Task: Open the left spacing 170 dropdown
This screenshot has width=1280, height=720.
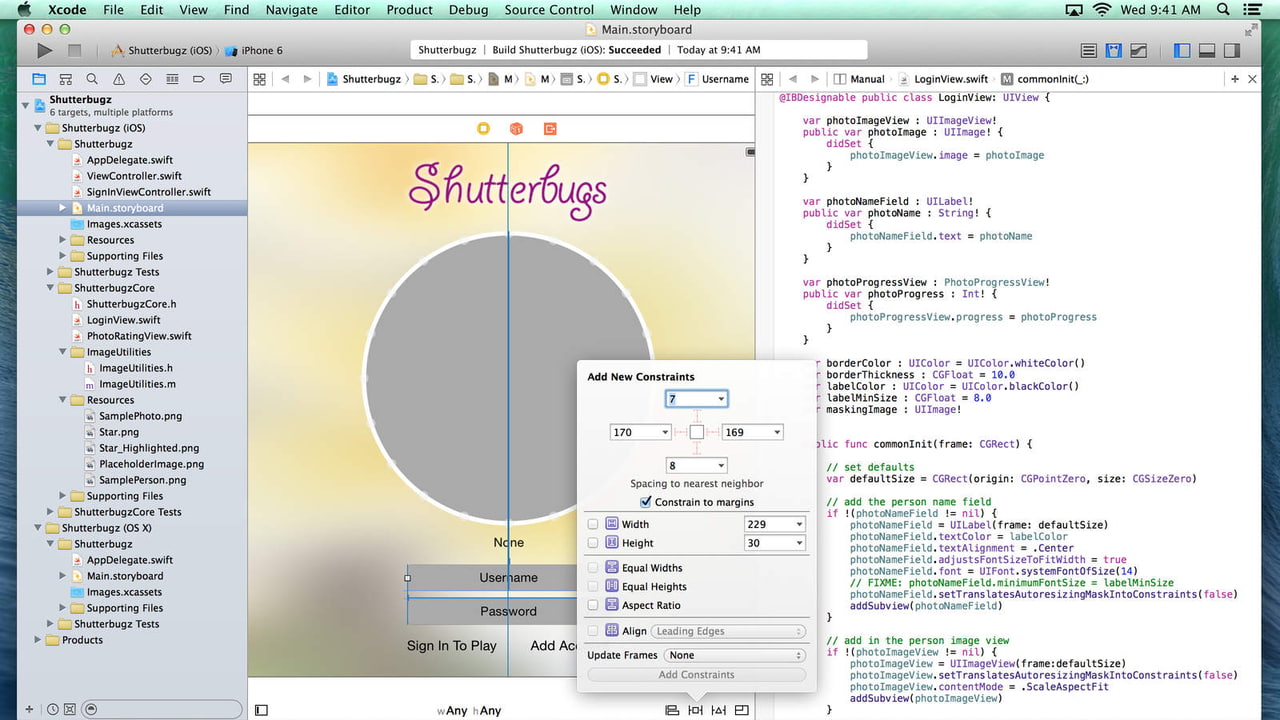Action: (x=664, y=433)
